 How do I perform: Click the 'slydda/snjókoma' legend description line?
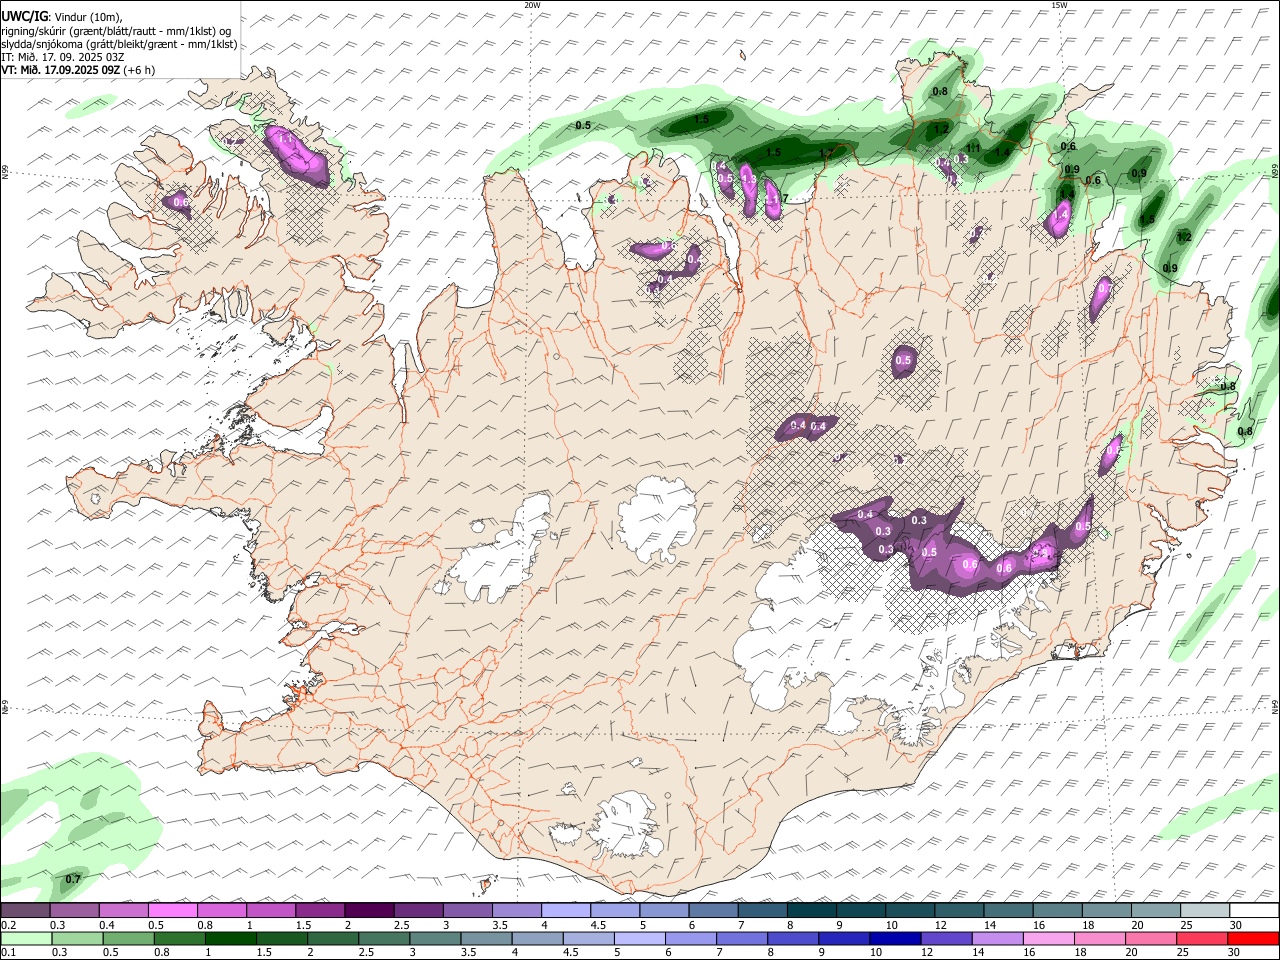119,44
